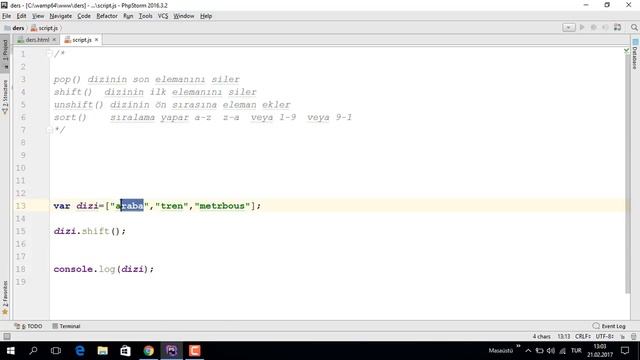Open the Windows Store taskbar icon
Screen dimensions: 640x360
[125, 351]
